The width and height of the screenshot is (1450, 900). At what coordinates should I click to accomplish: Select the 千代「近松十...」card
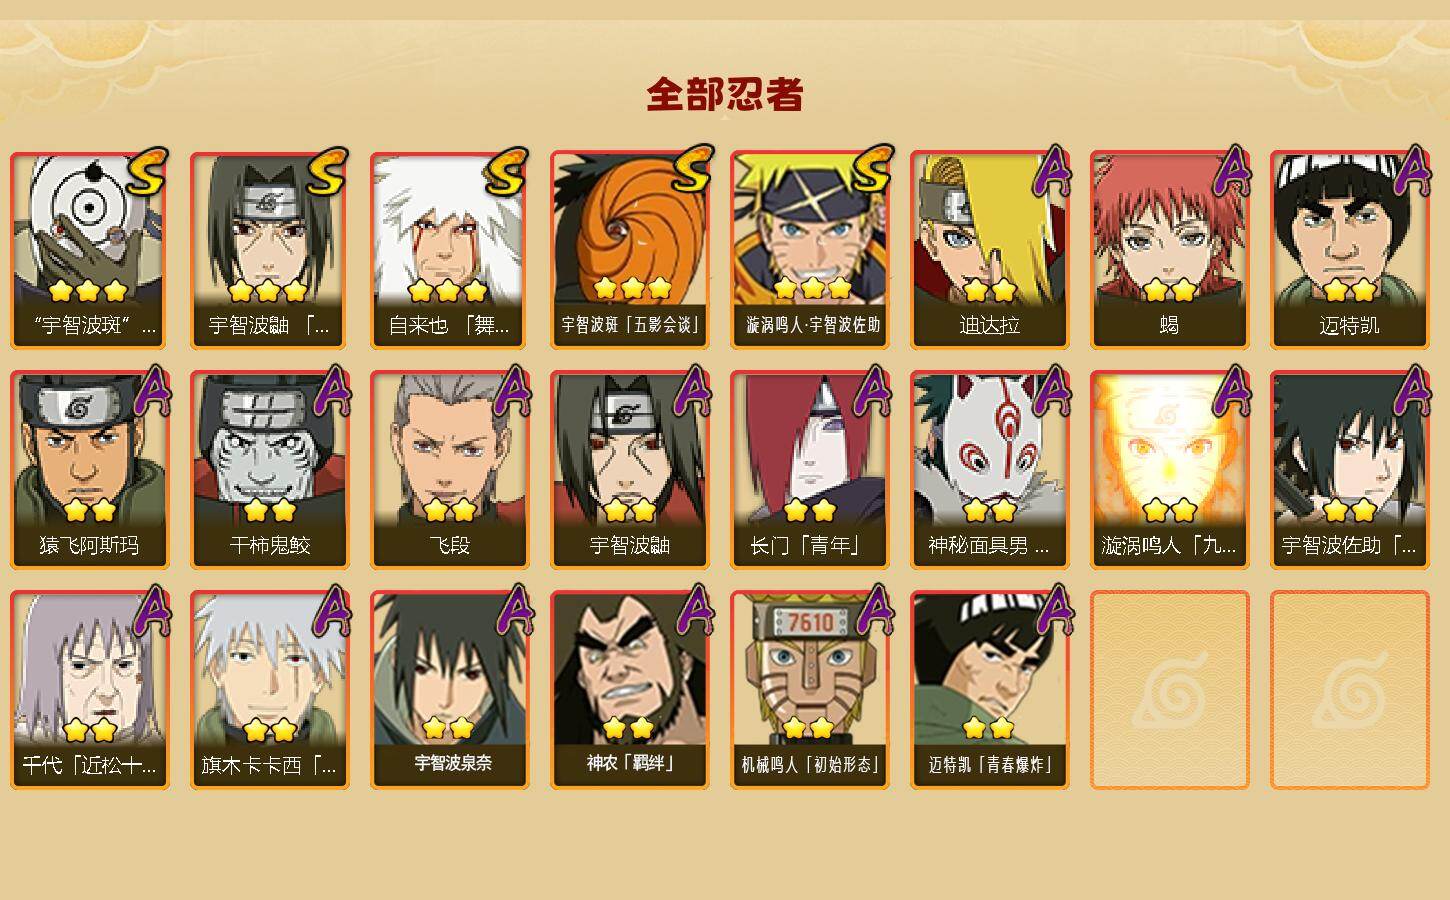(x=89, y=690)
